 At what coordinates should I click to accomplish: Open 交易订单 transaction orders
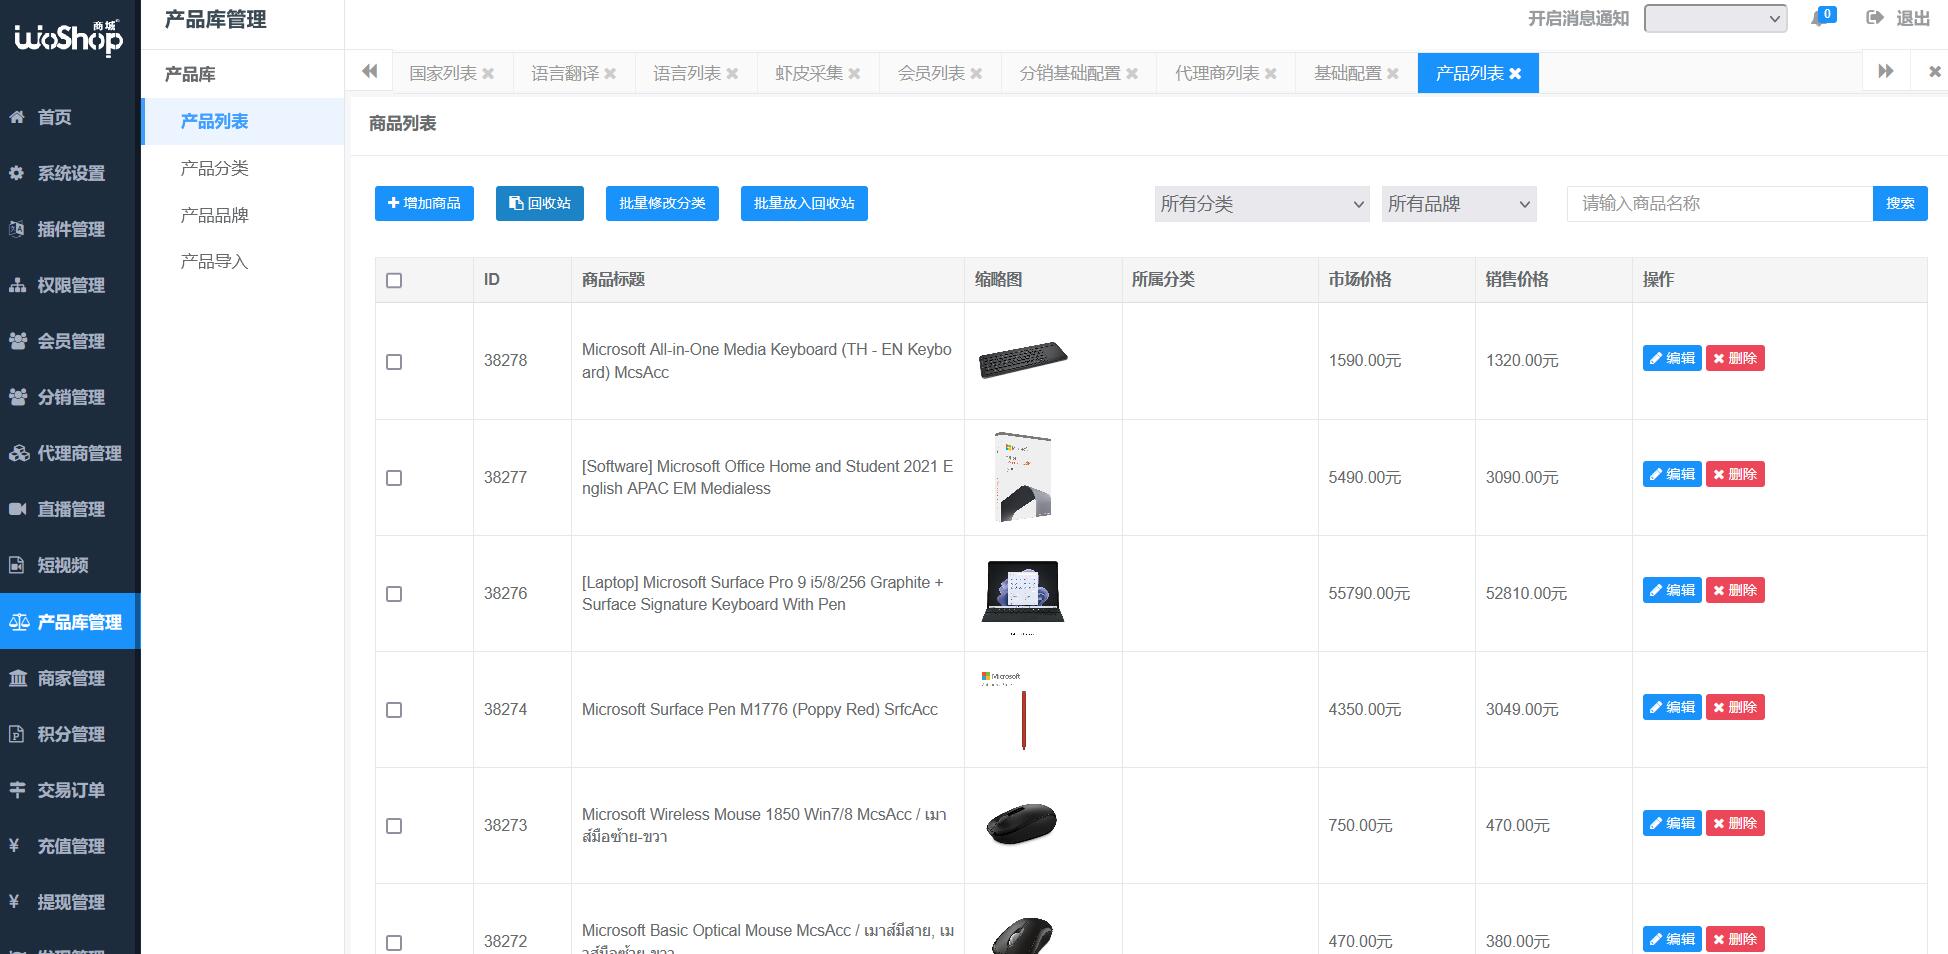coord(70,790)
